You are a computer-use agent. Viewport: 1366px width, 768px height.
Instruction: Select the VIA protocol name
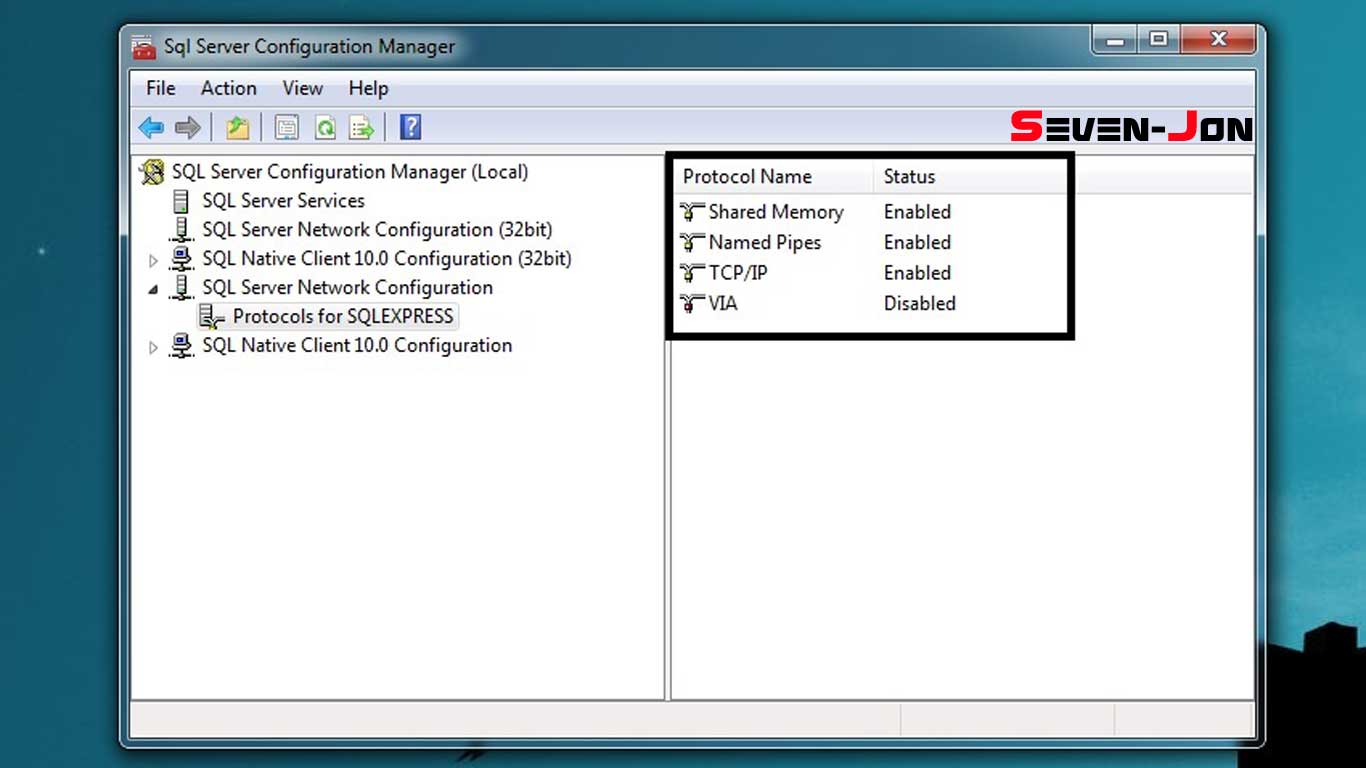pos(723,303)
